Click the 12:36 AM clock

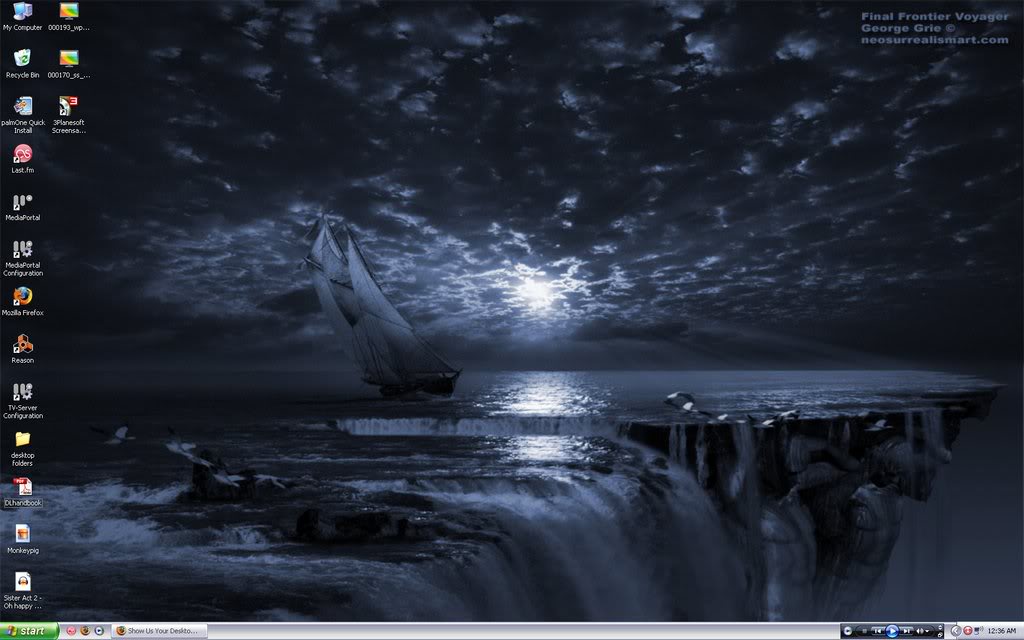[1002, 631]
